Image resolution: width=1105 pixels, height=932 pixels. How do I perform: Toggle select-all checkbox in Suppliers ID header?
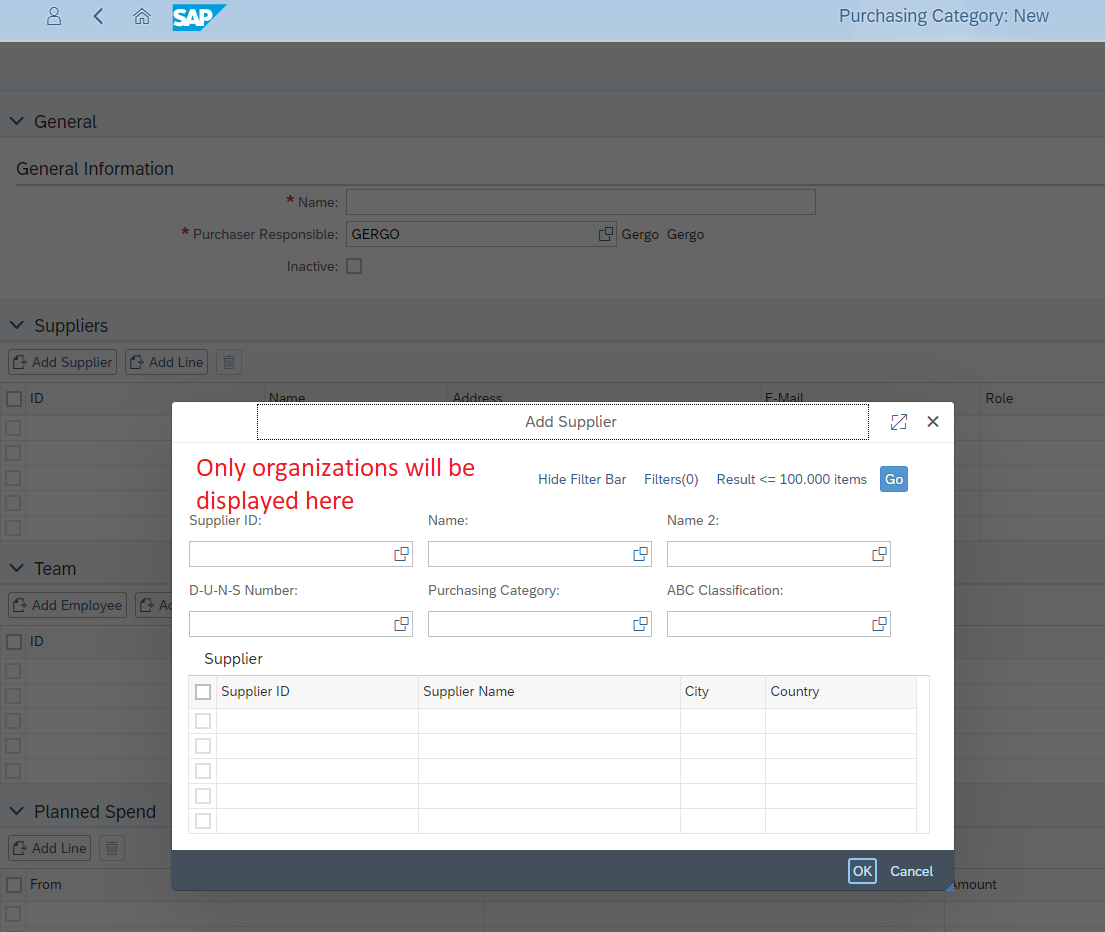[14, 399]
